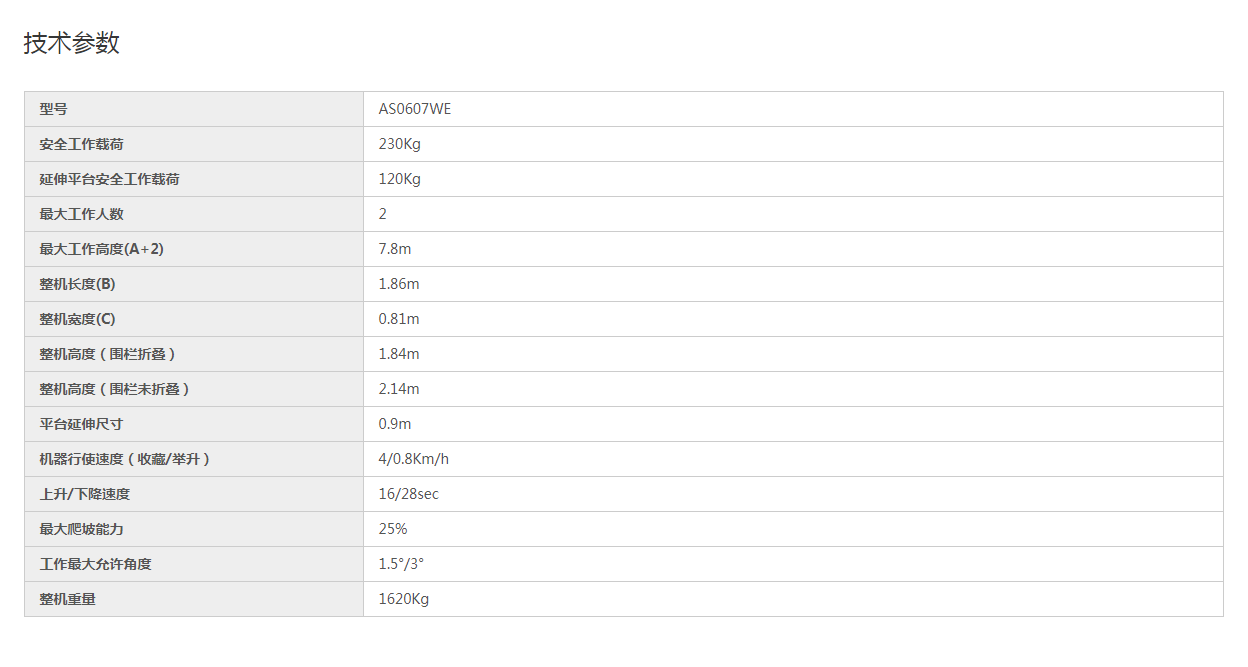Select the 平台延伸尺寸 label
The image size is (1248, 667).
82,424
